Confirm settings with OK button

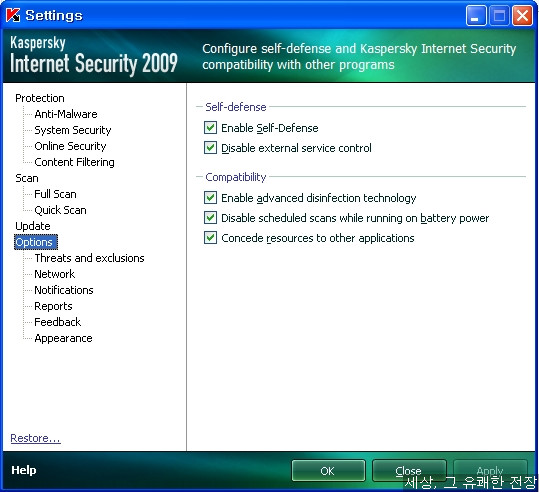(328, 471)
